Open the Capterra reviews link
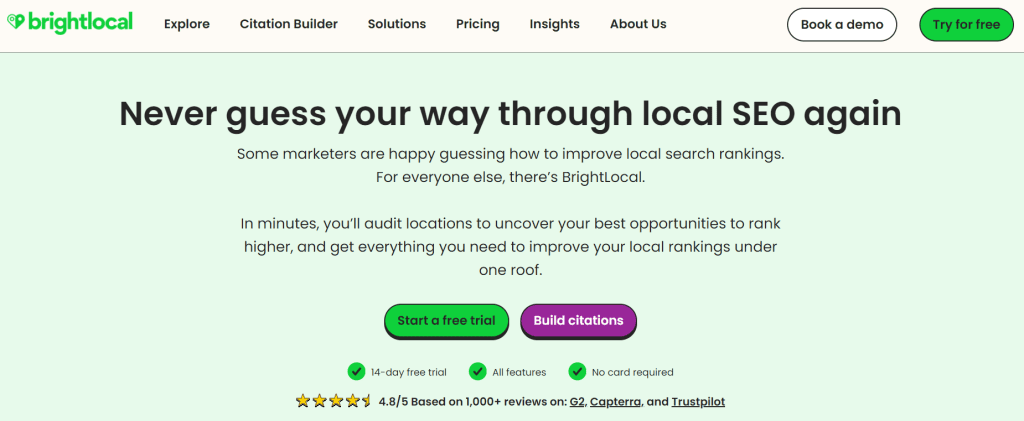1024x421 pixels. (615, 402)
